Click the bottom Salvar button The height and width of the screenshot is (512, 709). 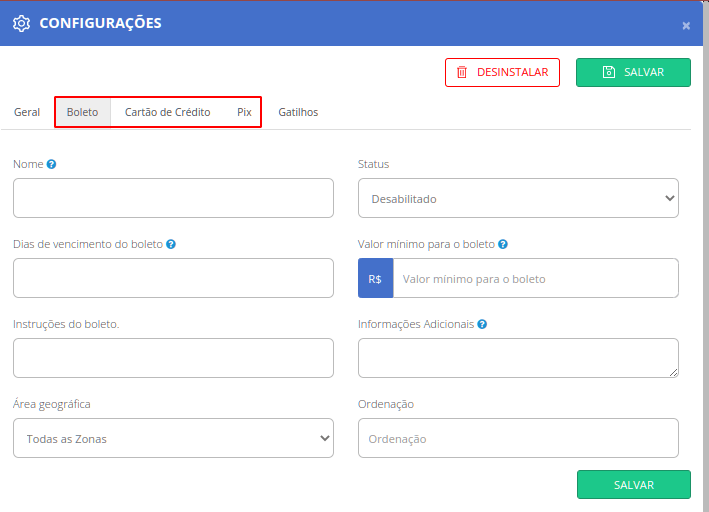(x=633, y=485)
